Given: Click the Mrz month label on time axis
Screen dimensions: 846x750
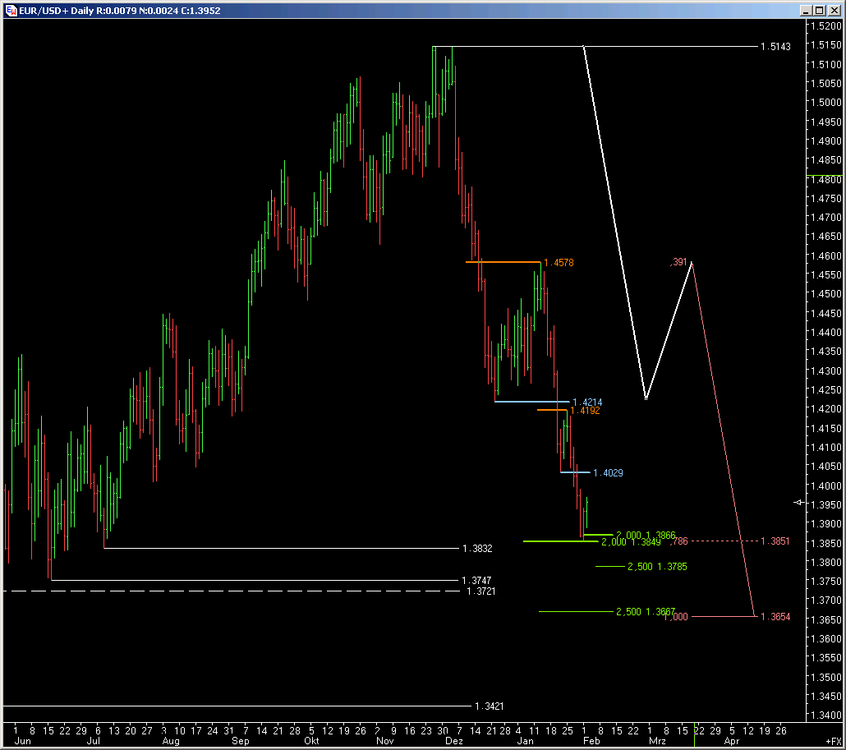Looking at the screenshot, I should tap(657, 741).
